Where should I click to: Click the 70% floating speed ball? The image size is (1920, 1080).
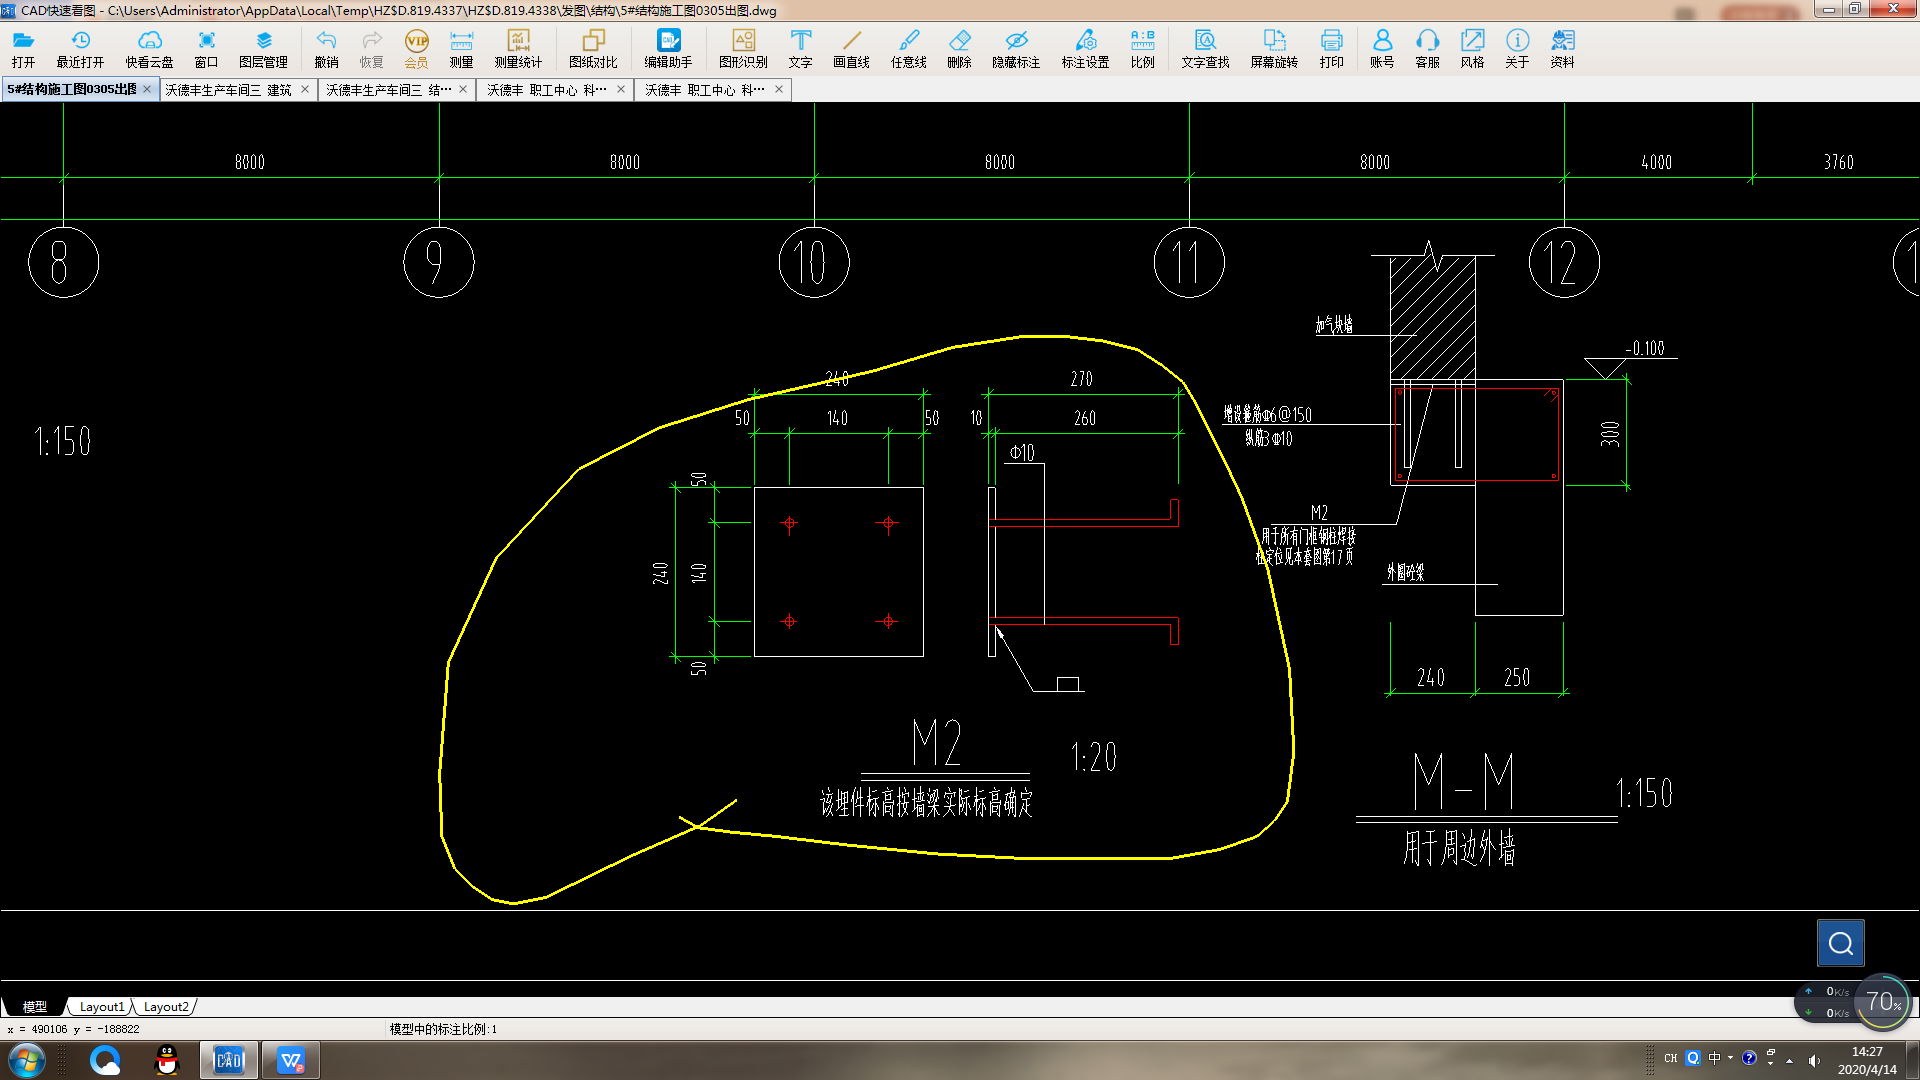[x=1883, y=1001]
